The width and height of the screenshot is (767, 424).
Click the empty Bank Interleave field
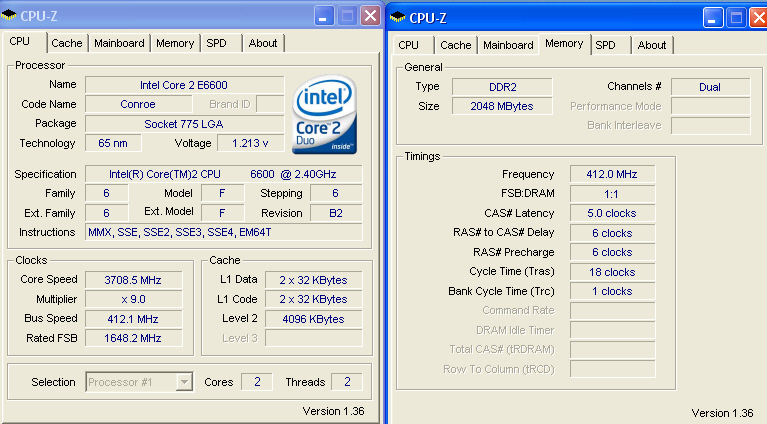point(710,126)
